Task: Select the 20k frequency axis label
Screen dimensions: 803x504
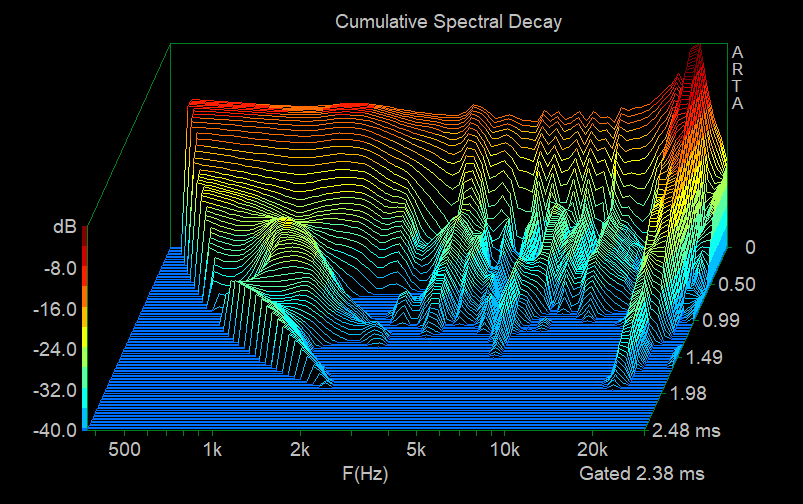Action: point(594,450)
